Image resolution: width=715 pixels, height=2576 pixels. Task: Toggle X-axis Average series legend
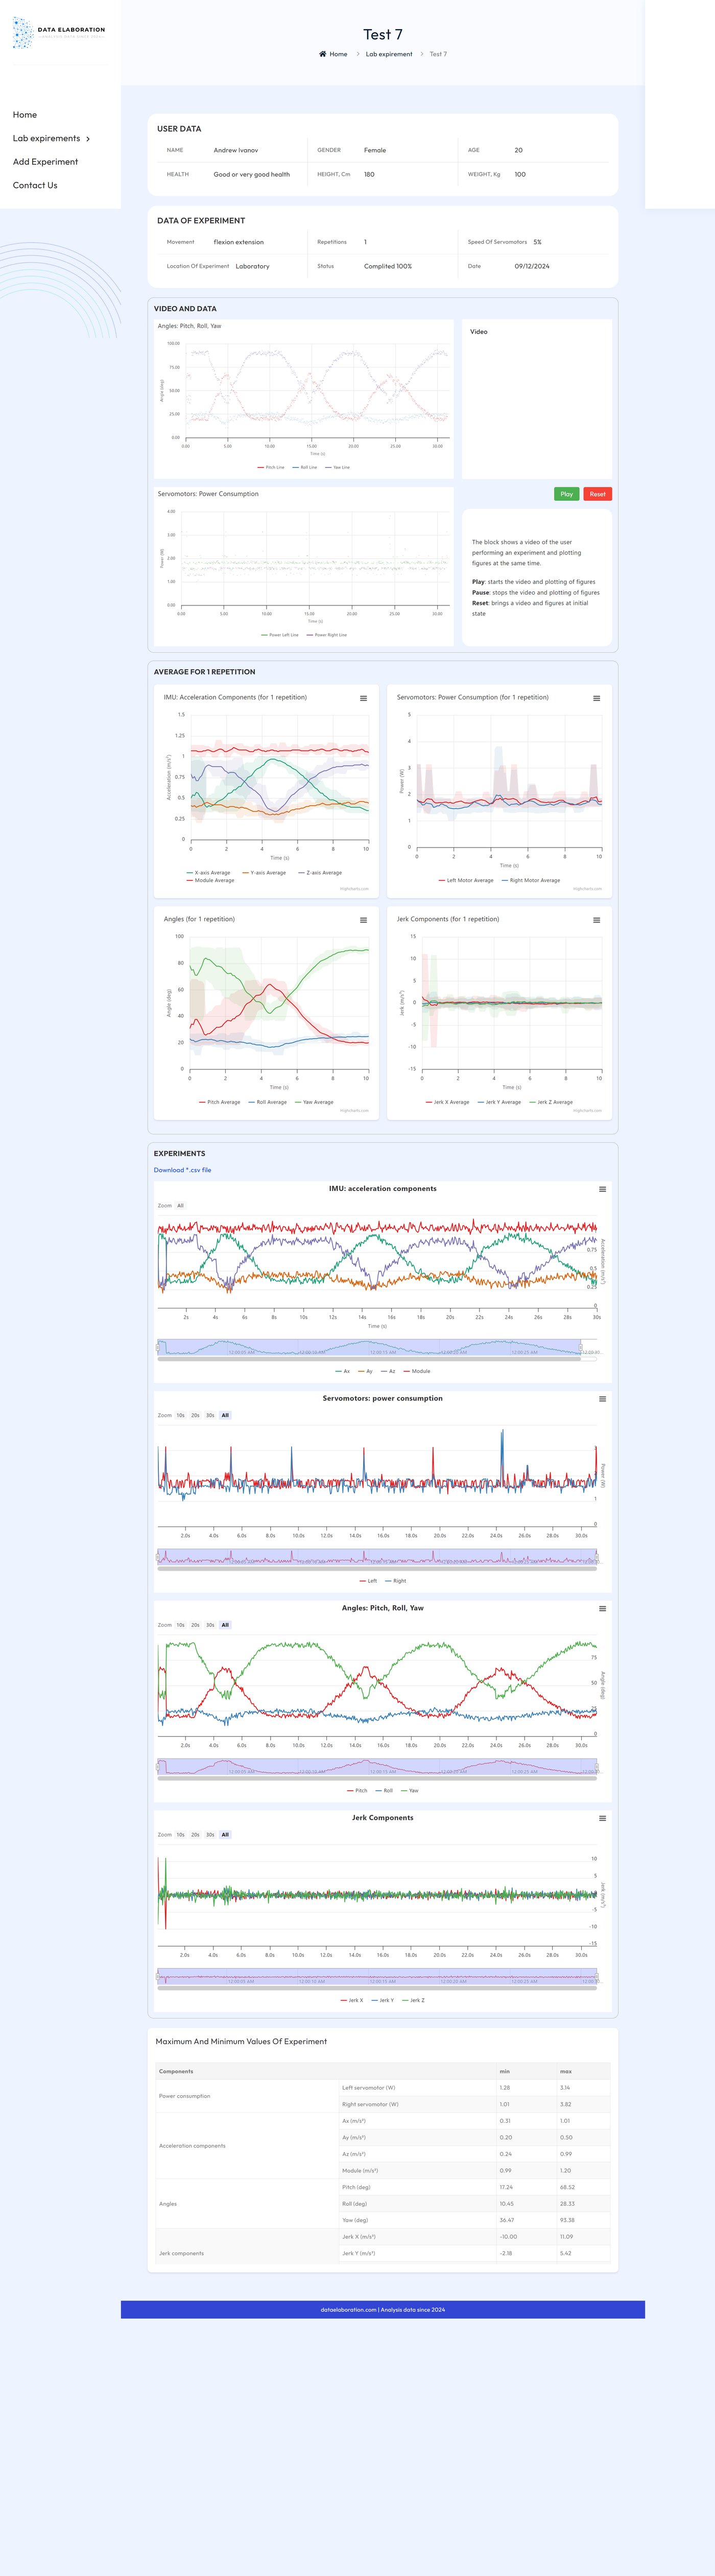tap(208, 873)
